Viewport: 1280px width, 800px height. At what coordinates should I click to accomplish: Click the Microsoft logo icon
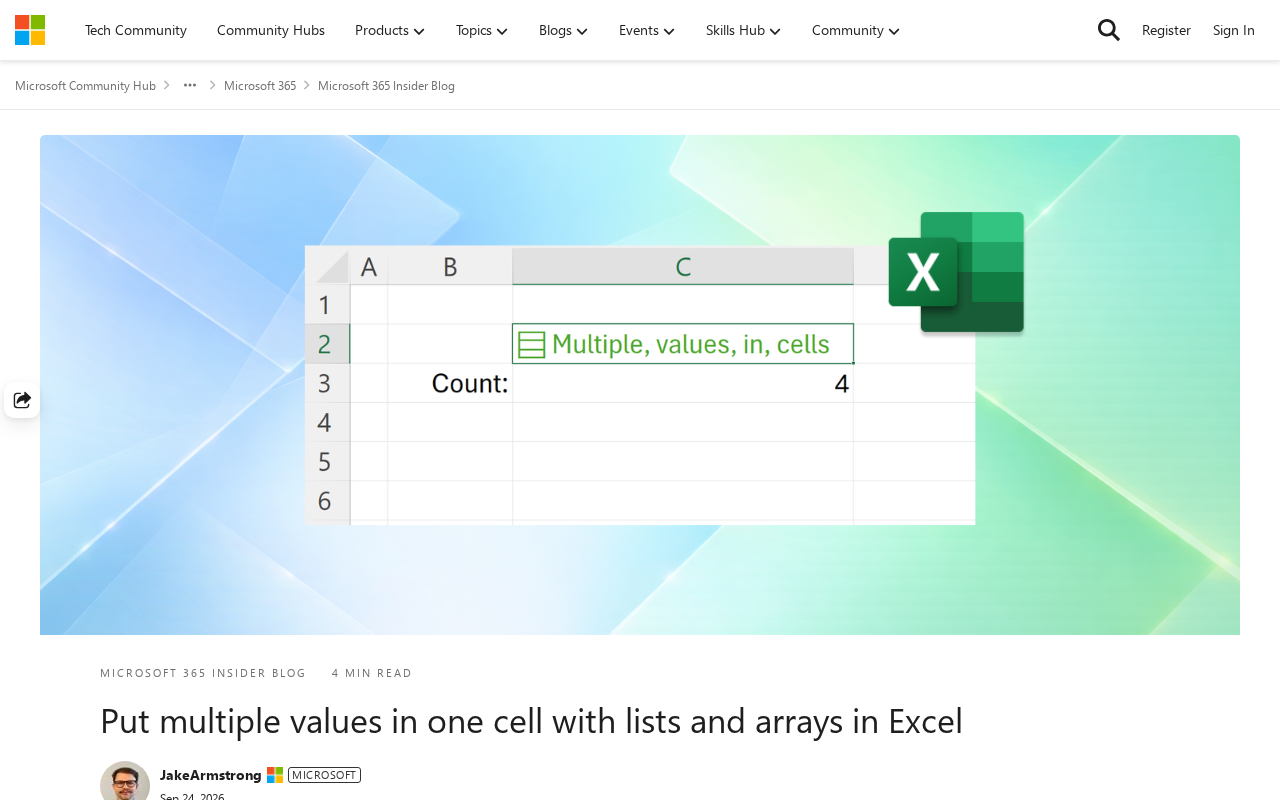[30, 30]
